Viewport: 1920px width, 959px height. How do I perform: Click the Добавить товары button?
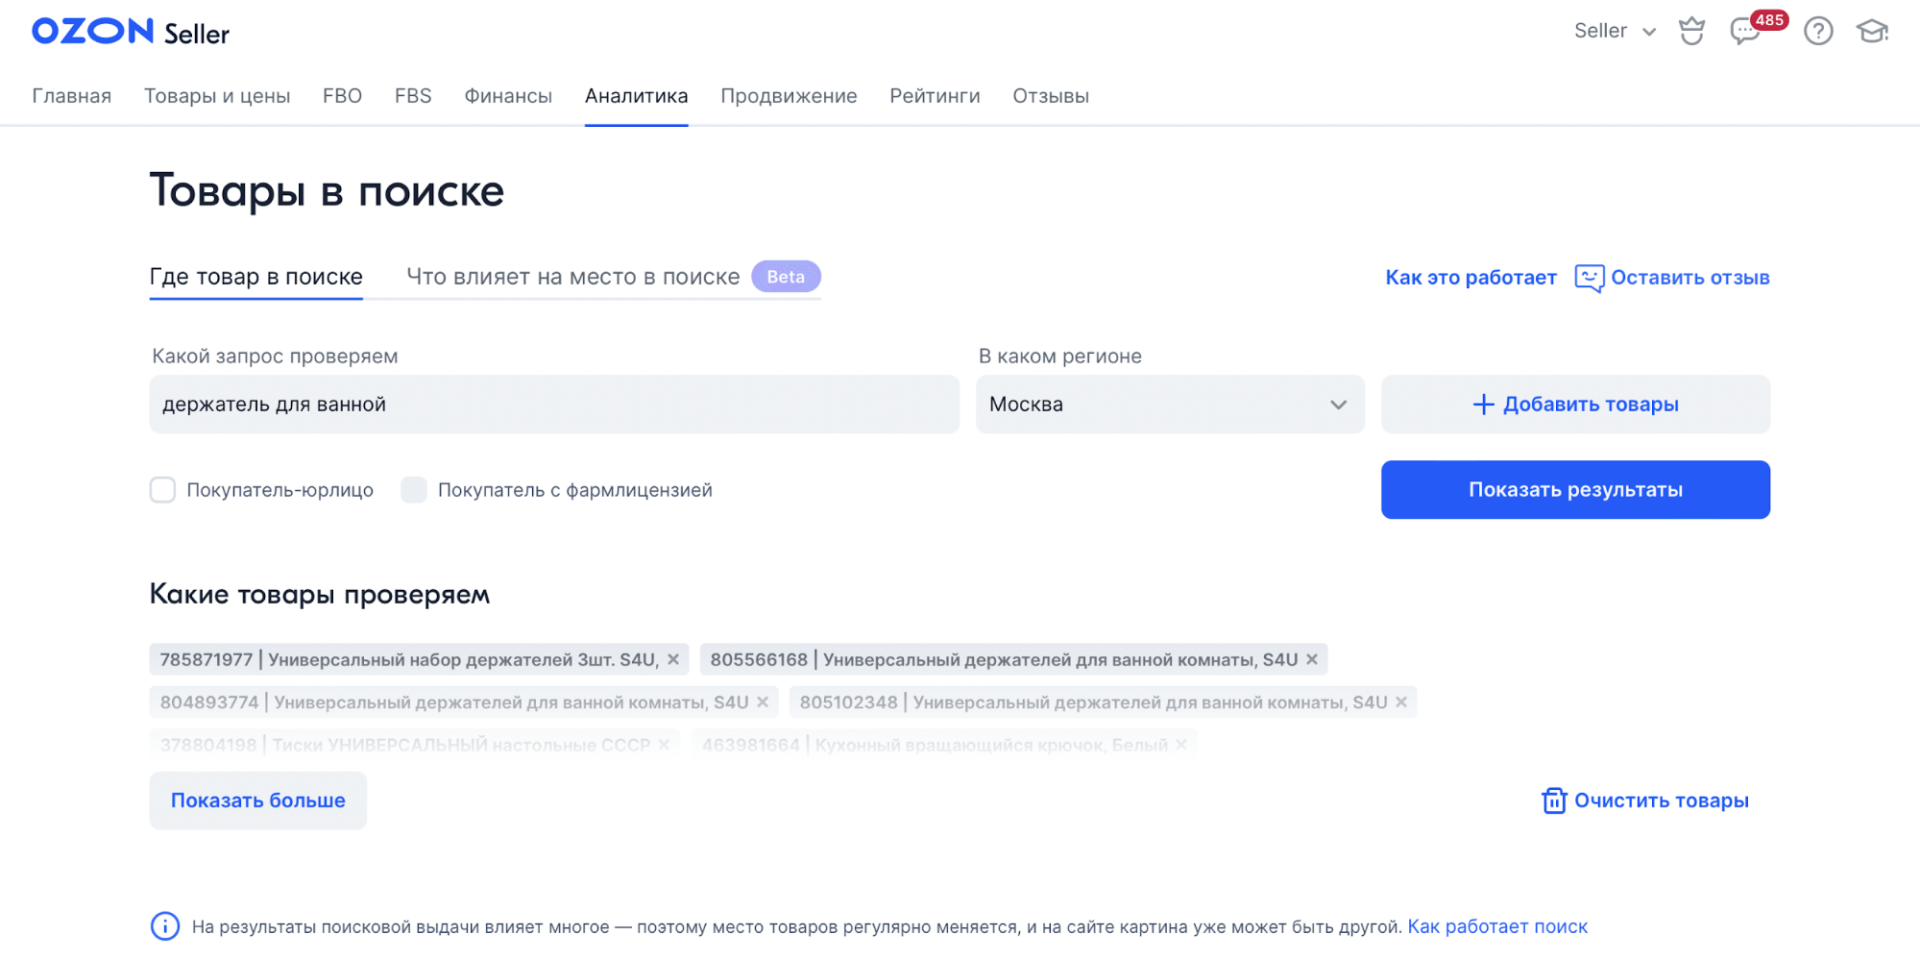pyautogui.click(x=1575, y=404)
